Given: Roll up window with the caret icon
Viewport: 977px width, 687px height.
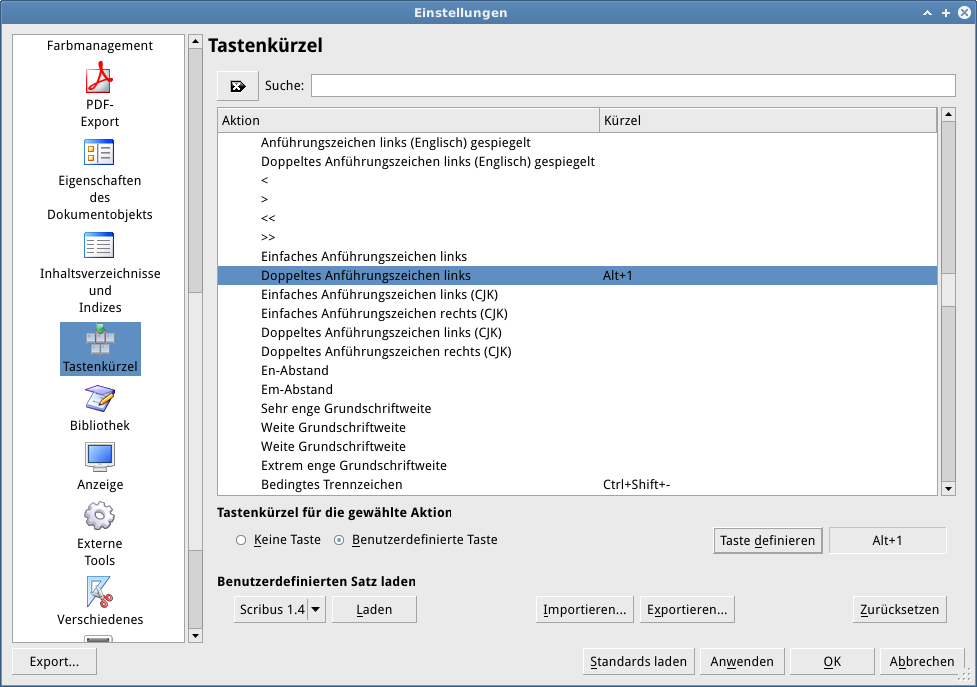Looking at the screenshot, I should 928,12.
